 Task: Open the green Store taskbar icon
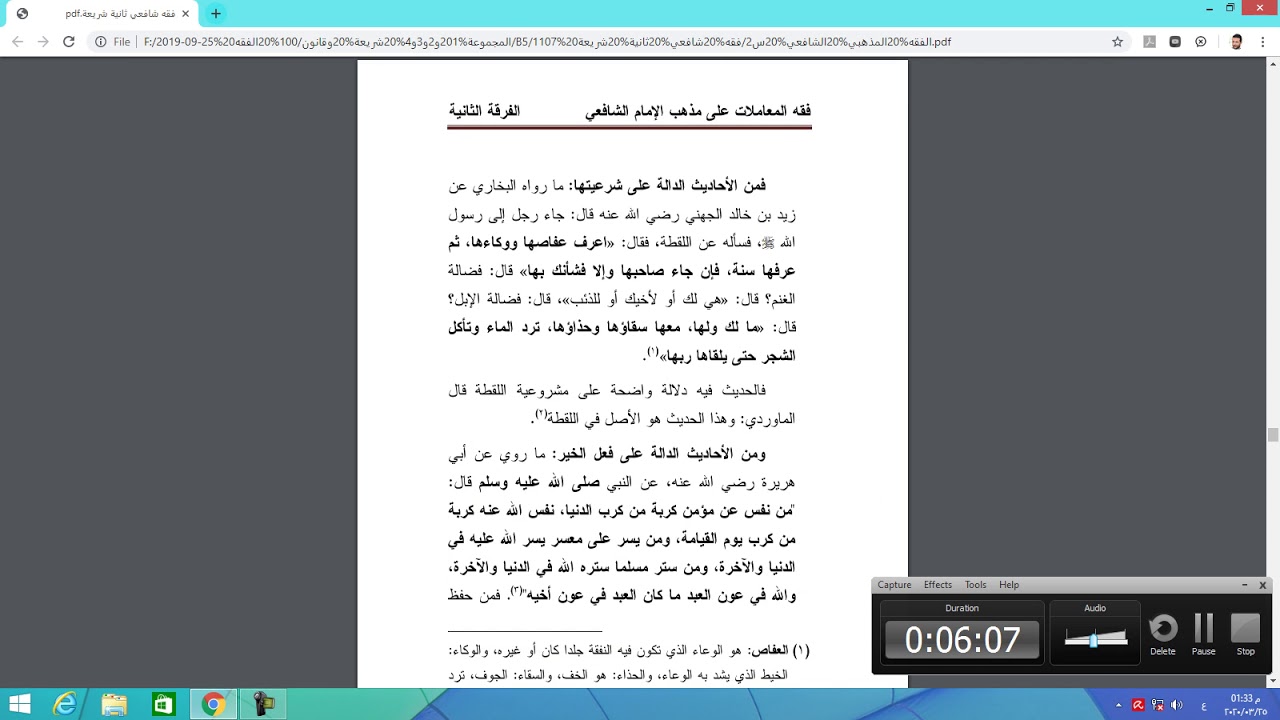click(163, 704)
